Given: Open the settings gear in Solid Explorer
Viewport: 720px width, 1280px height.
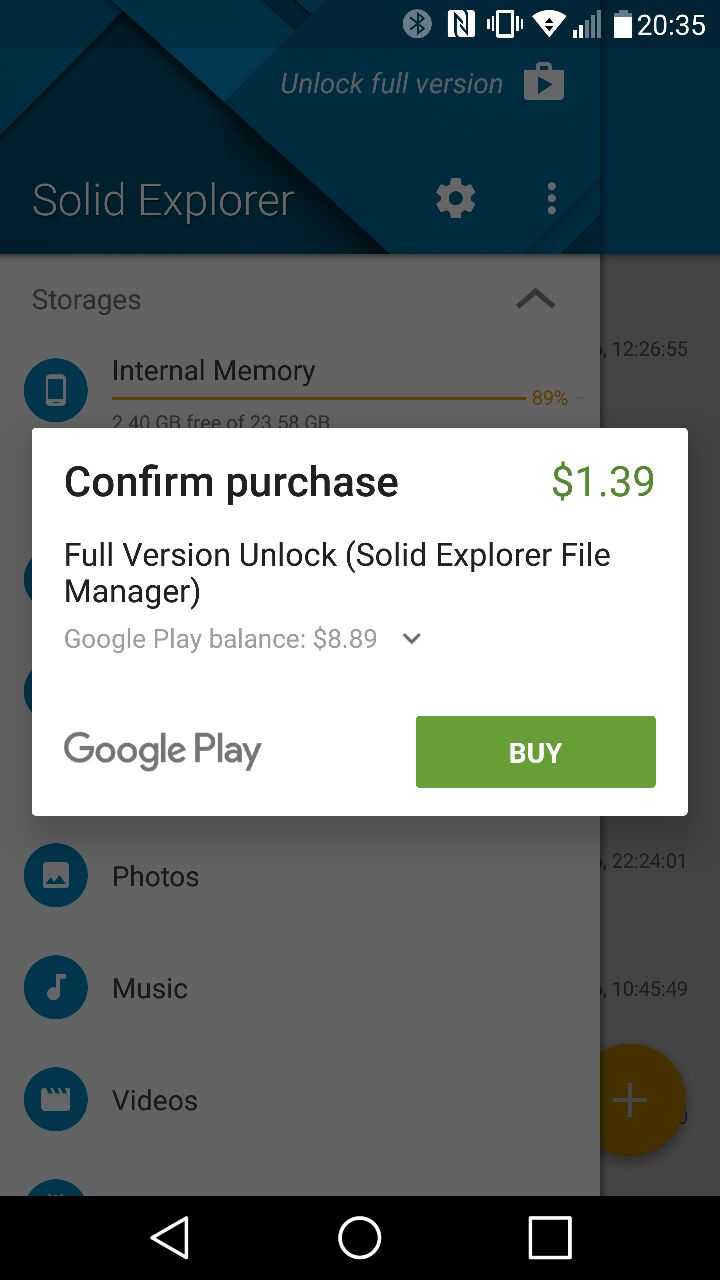Looking at the screenshot, I should pyautogui.click(x=456, y=198).
